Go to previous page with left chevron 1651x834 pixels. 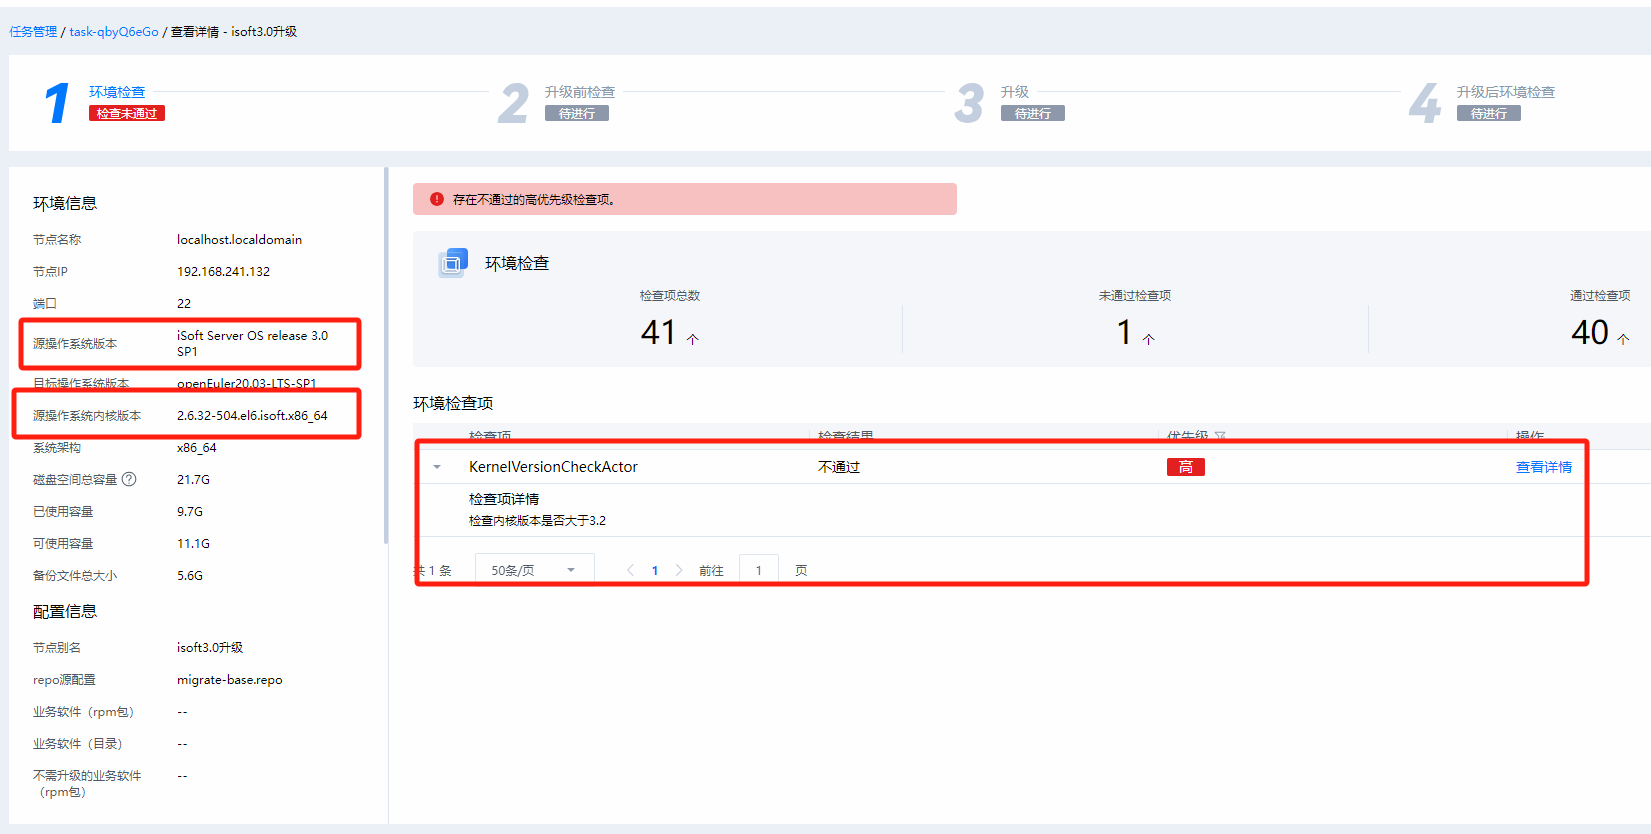tap(630, 570)
